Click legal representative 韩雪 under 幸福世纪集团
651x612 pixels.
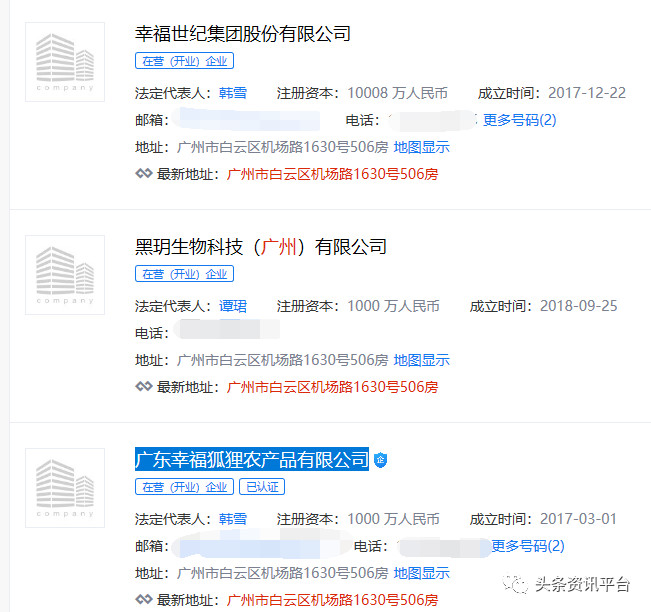coord(233,93)
